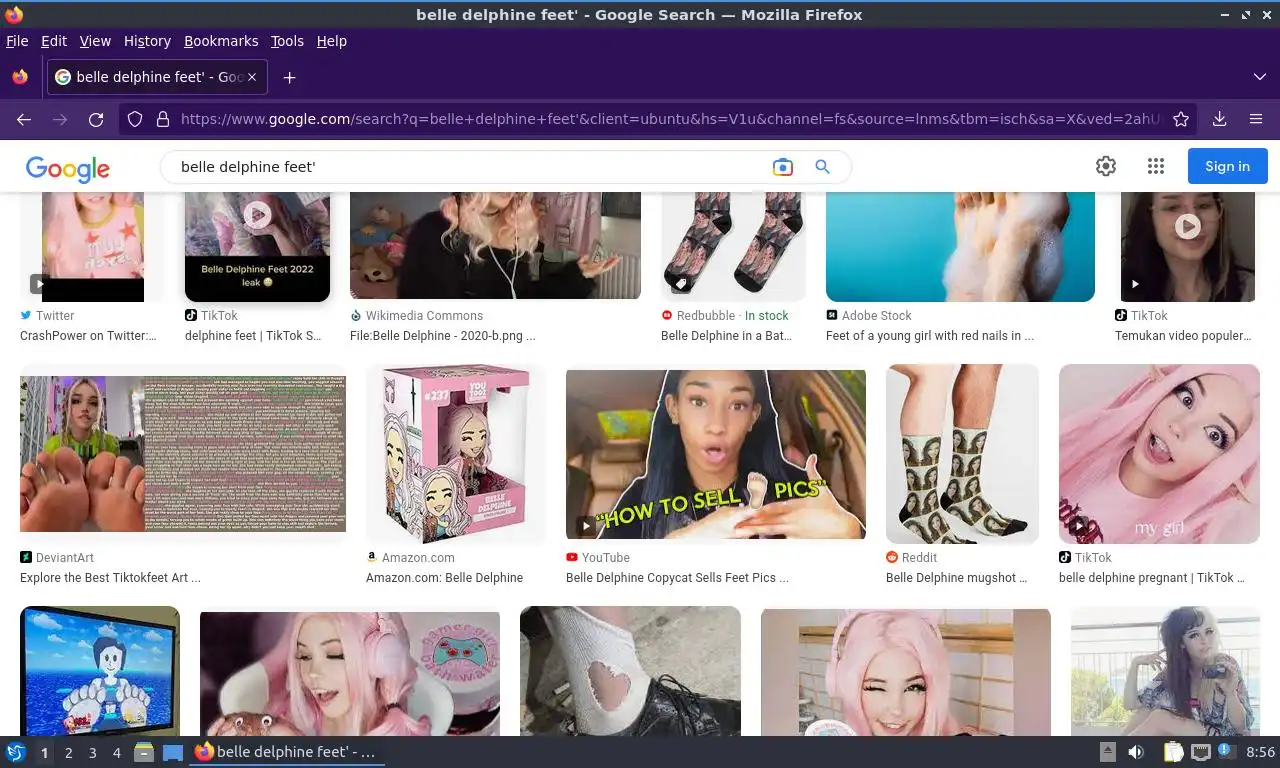1280x768 pixels.
Task: Click the forward navigation arrow
Action: tap(60, 119)
